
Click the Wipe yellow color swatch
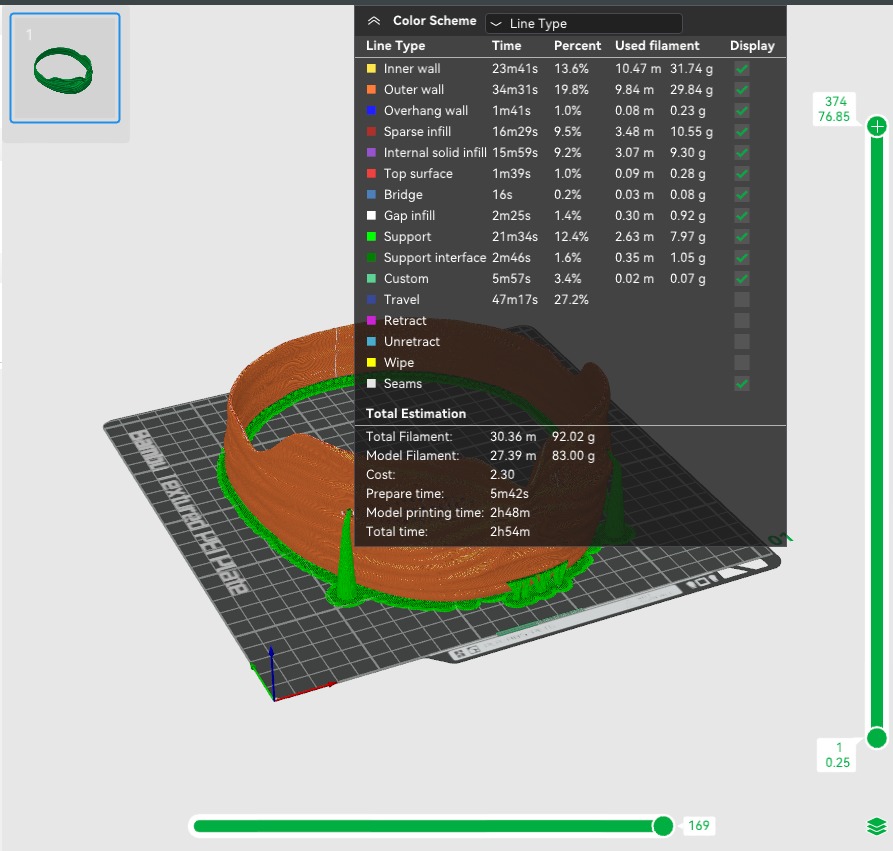[x=371, y=363]
